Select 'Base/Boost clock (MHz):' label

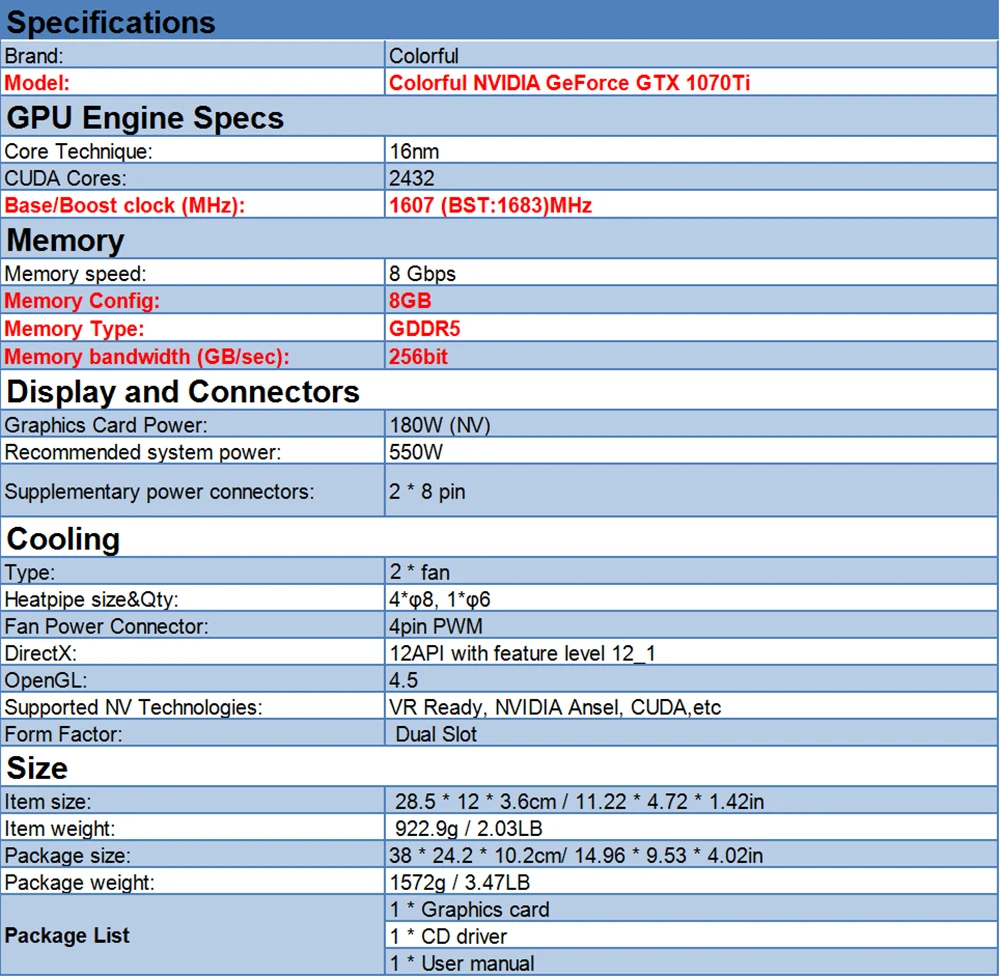pos(124,205)
